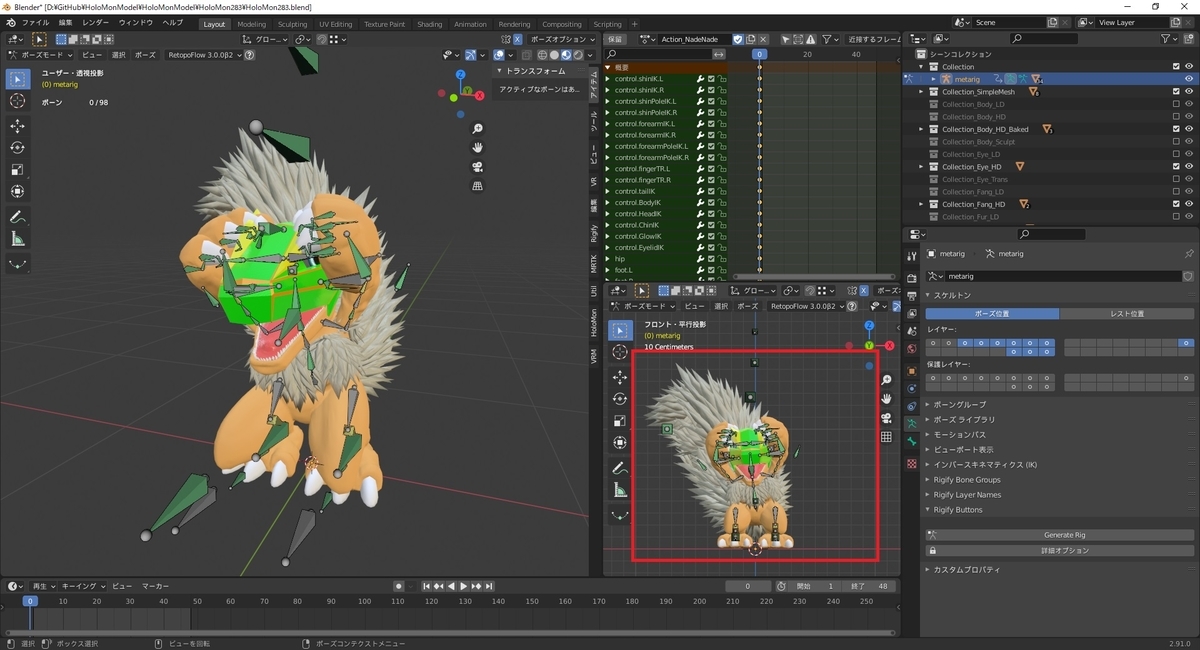Screen dimensions: 1200x650
Task: Expand metarig object in outliner
Action: (934, 79)
